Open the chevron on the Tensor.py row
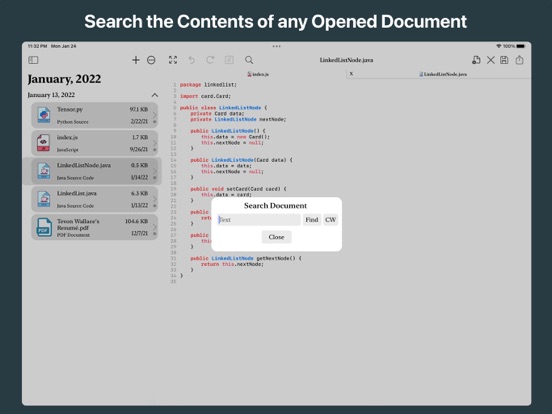Viewport: 552px width, 414px height. [155, 115]
